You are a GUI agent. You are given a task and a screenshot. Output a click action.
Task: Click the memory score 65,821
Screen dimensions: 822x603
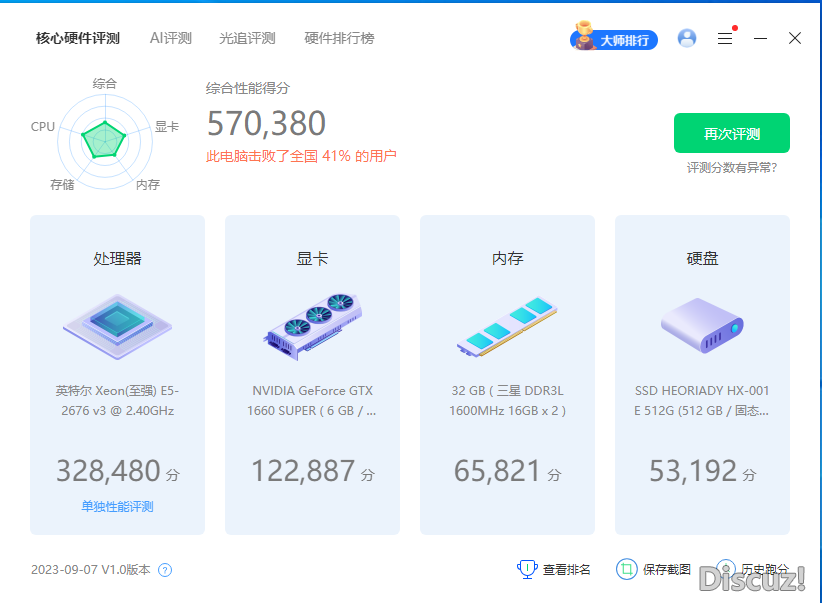coord(497,471)
